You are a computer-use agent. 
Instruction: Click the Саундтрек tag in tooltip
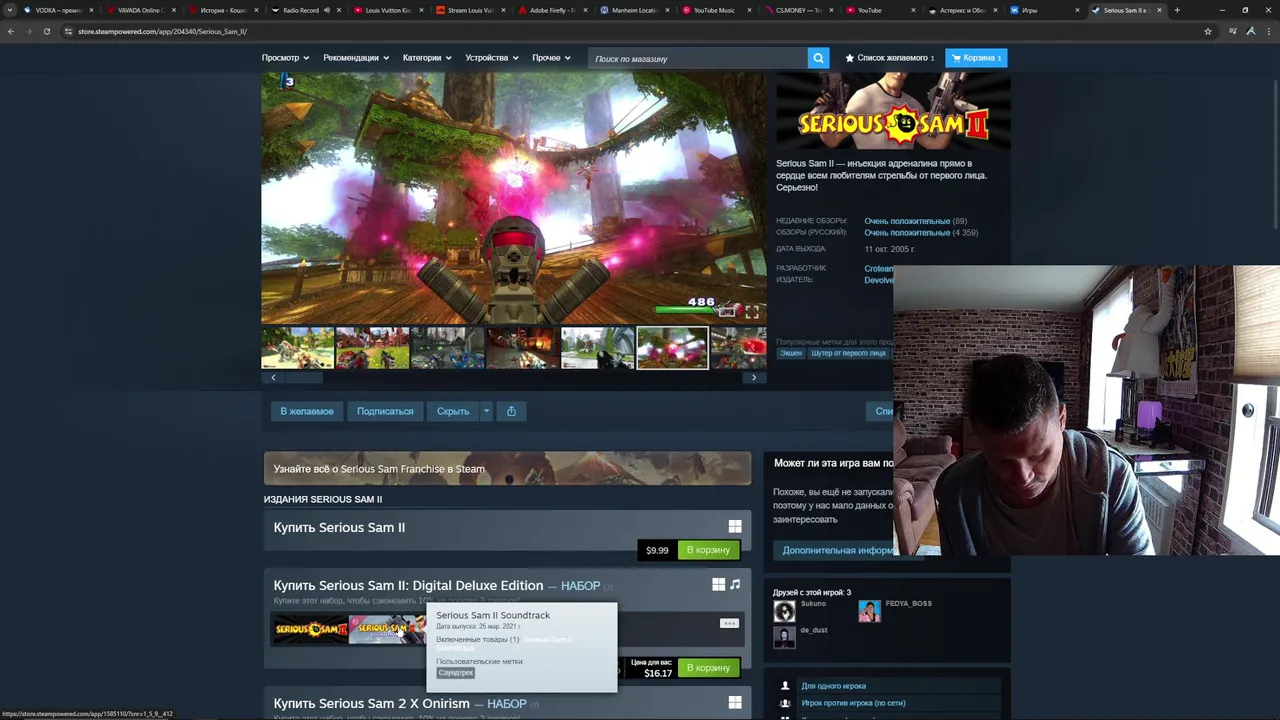pyautogui.click(x=455, y=673)
